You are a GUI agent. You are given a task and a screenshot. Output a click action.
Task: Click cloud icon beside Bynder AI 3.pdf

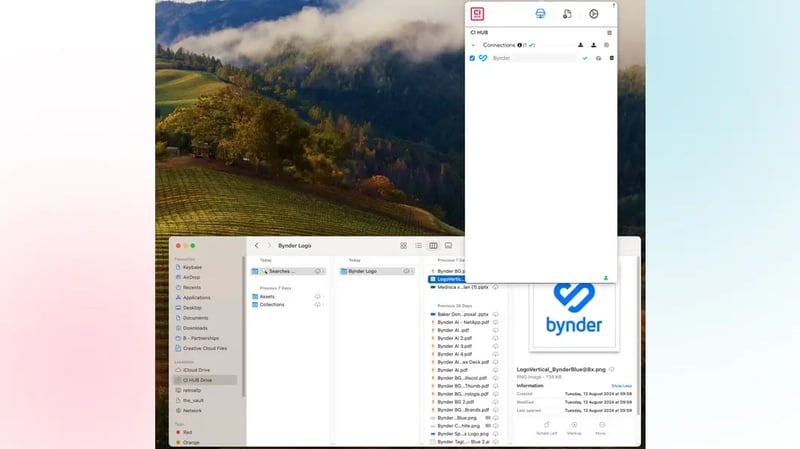tap(495, 346)
